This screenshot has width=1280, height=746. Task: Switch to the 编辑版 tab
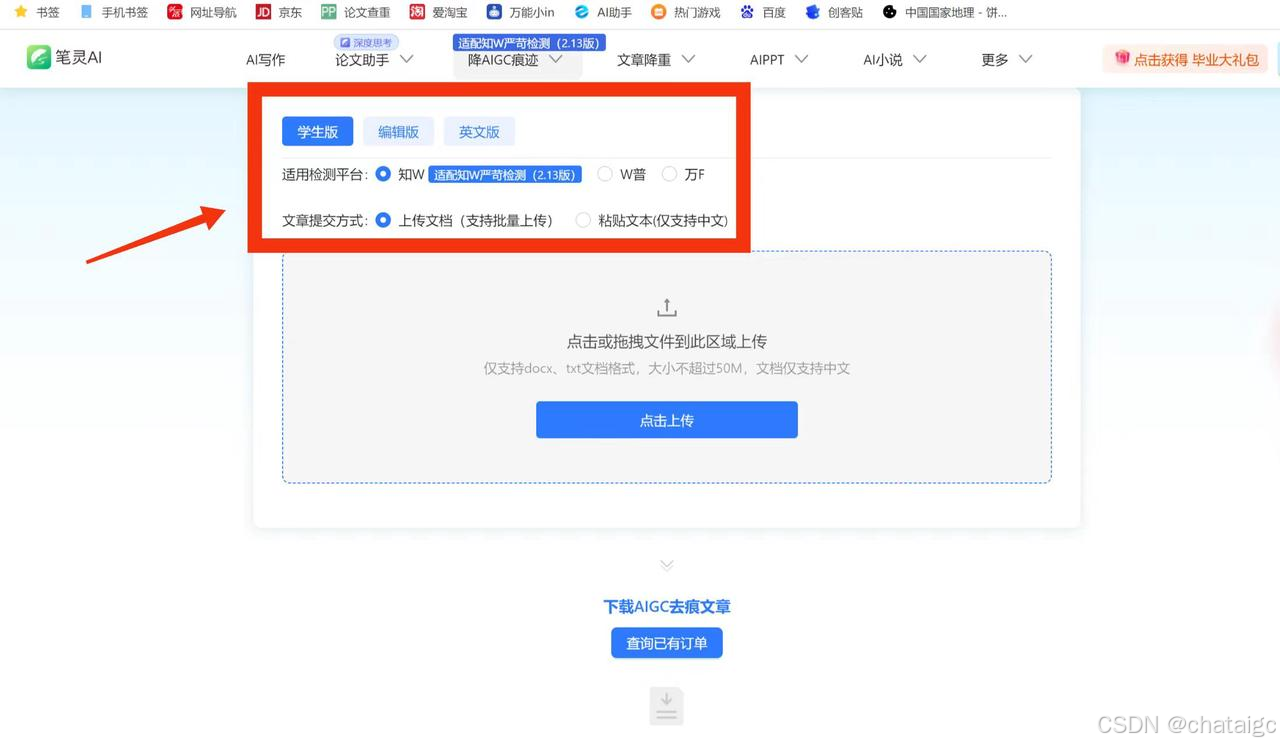(398, 132)
